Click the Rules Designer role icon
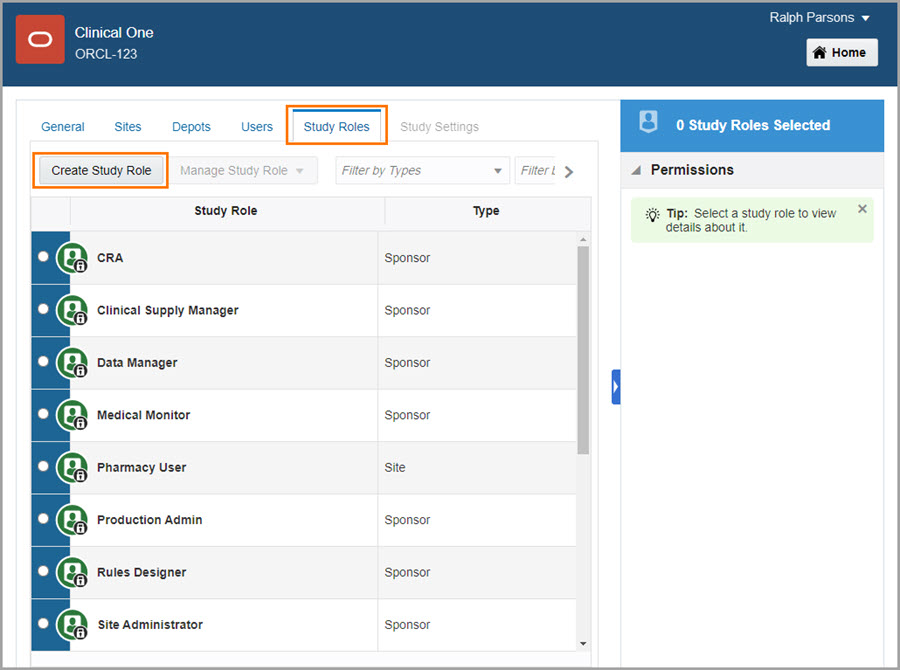Image resolution: width=900 pixels, height=670 pixels. (72, 573)
